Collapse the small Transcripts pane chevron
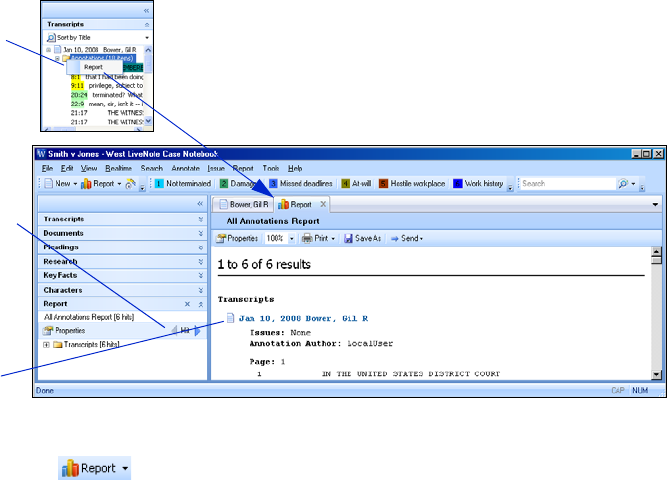 147,25
